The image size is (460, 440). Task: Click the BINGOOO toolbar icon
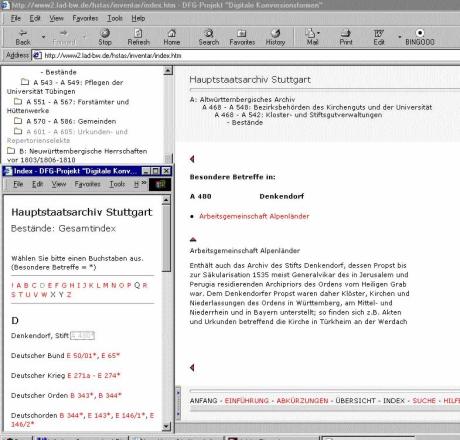click(420, 37)
